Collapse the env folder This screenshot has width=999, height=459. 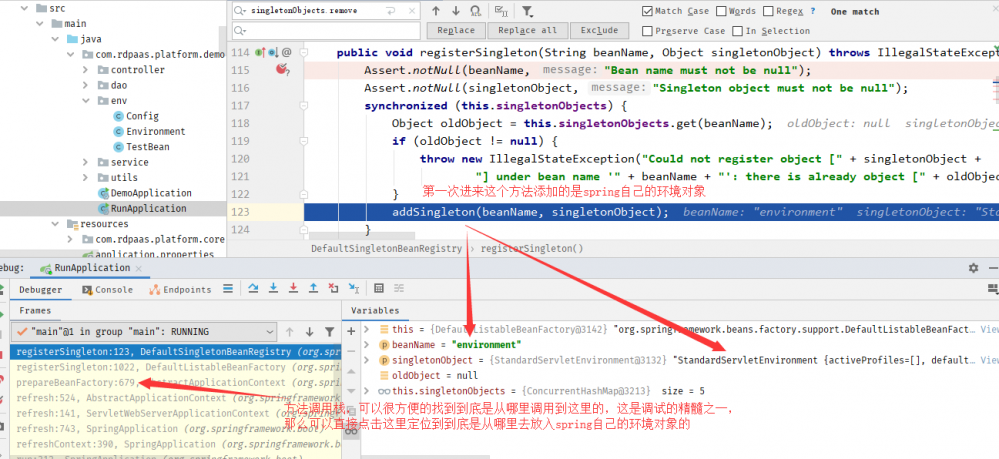(x=85, y=101)
